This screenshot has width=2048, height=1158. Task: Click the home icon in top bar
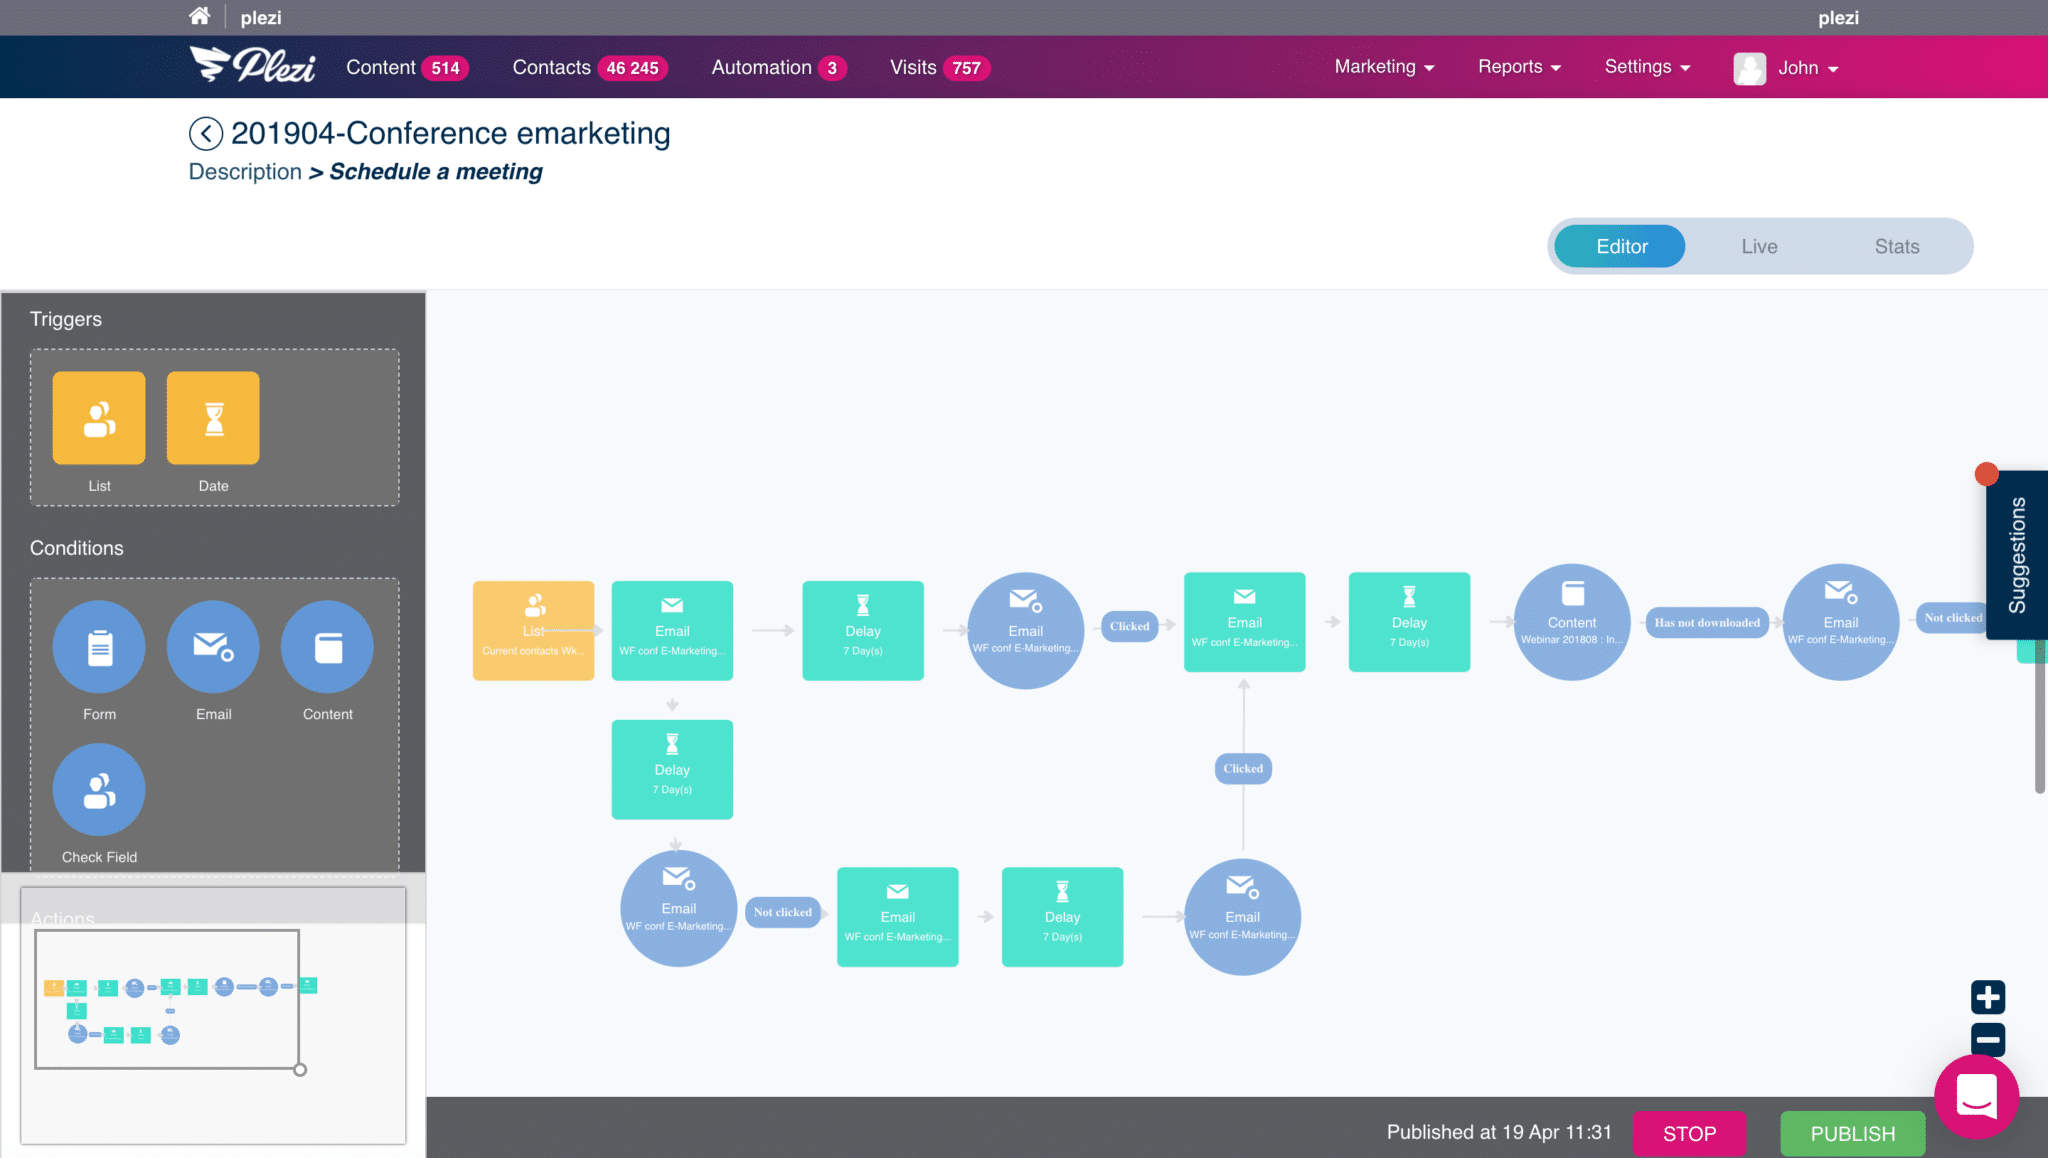pos(200,16)
